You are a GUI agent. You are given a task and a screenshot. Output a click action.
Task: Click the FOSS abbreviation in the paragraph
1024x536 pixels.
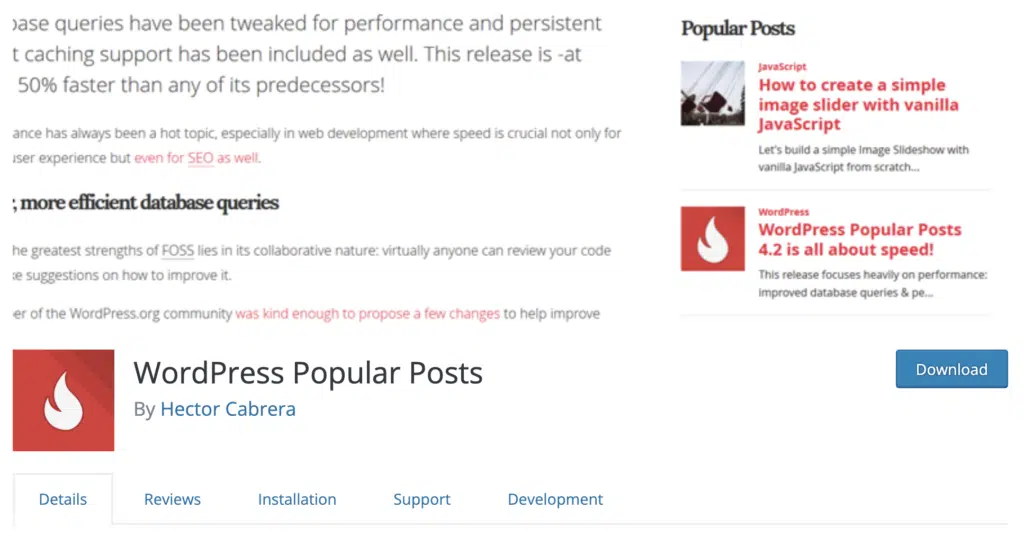click(178, 251)
